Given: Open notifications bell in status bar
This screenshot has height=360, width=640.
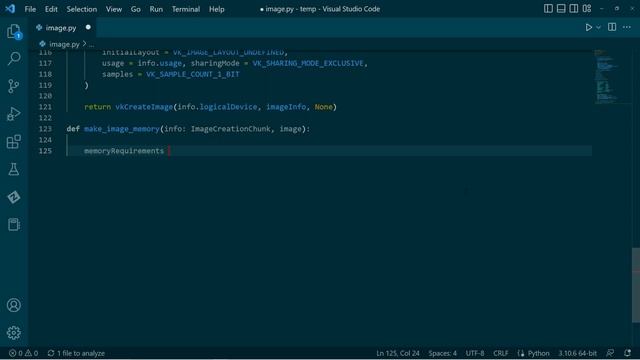Looking at the screenshot, I should [x=627, y=353].
